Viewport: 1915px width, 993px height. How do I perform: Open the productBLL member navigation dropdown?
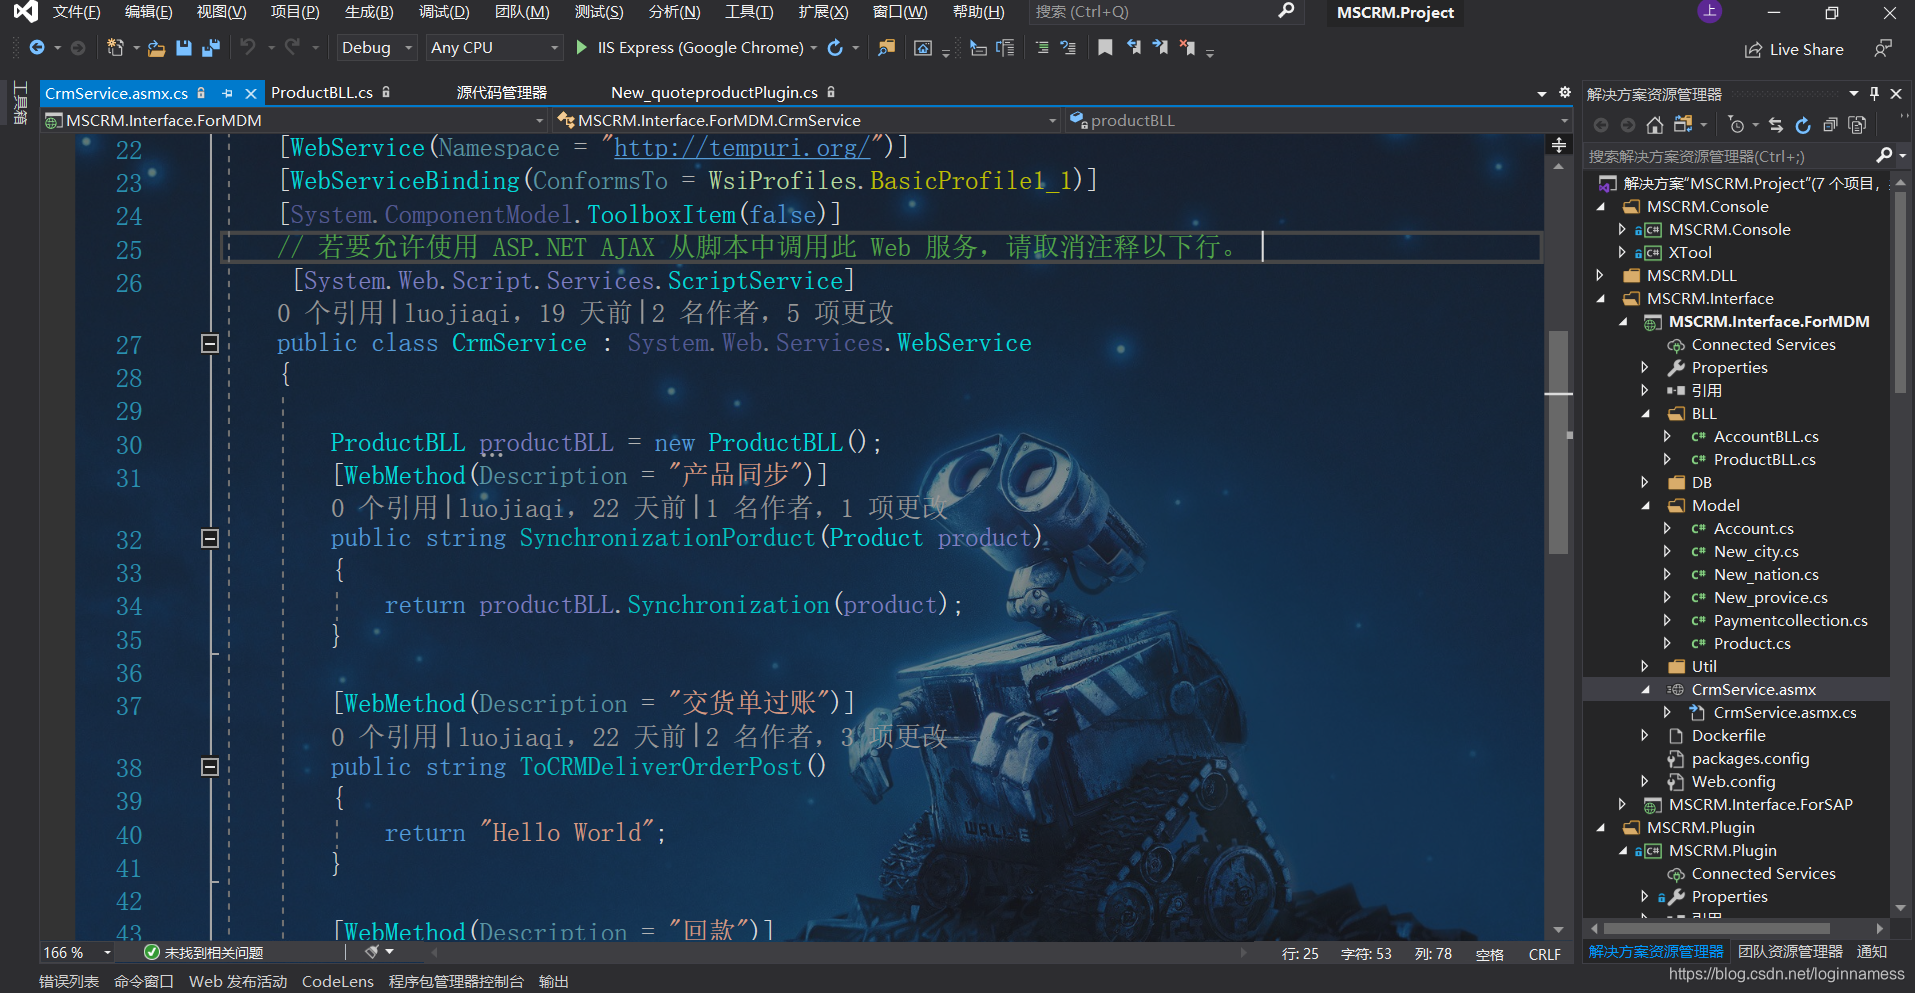click(x=1318, y=120)
